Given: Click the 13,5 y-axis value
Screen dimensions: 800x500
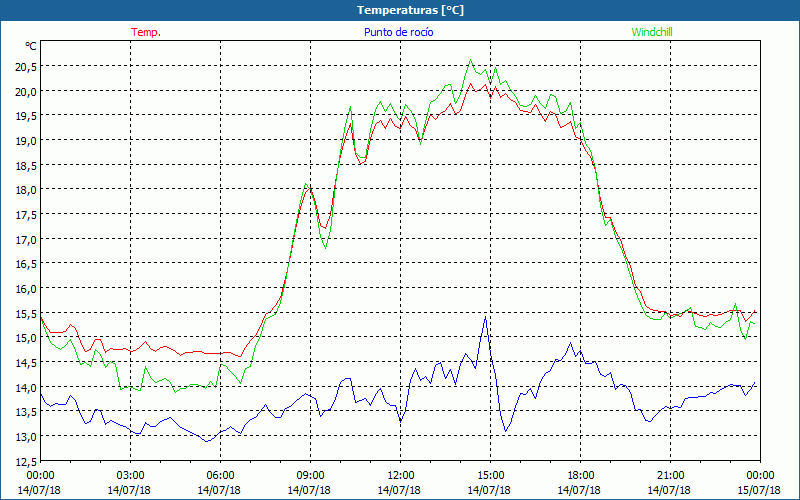Looking at the screenshot, I should pyautogui.click(x=27, y=412).
